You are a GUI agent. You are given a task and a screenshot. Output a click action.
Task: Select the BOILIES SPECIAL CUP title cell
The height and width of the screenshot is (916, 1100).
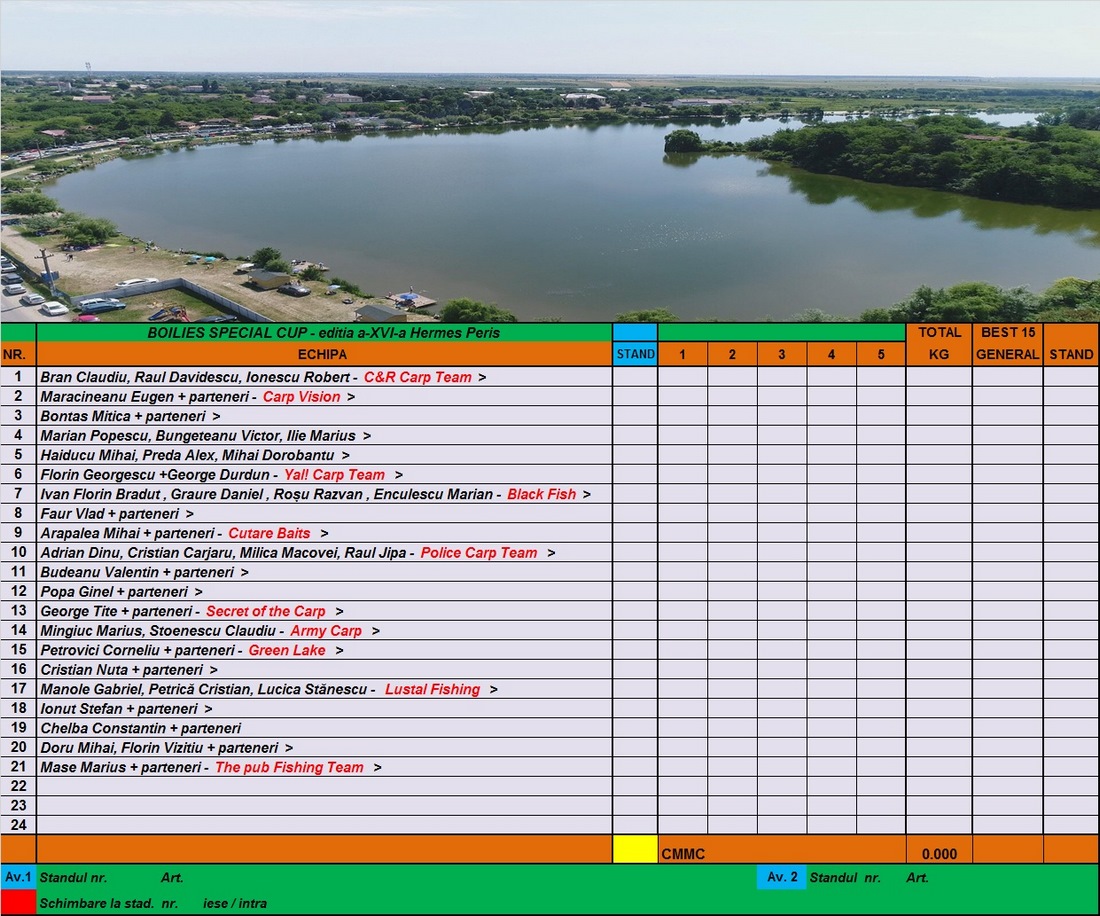(323, 332)
